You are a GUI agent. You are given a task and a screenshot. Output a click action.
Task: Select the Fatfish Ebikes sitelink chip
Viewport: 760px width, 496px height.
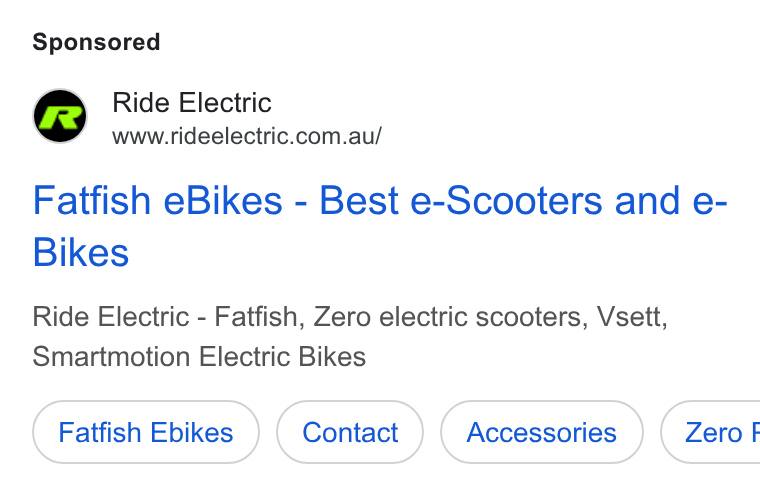[146, 432]
